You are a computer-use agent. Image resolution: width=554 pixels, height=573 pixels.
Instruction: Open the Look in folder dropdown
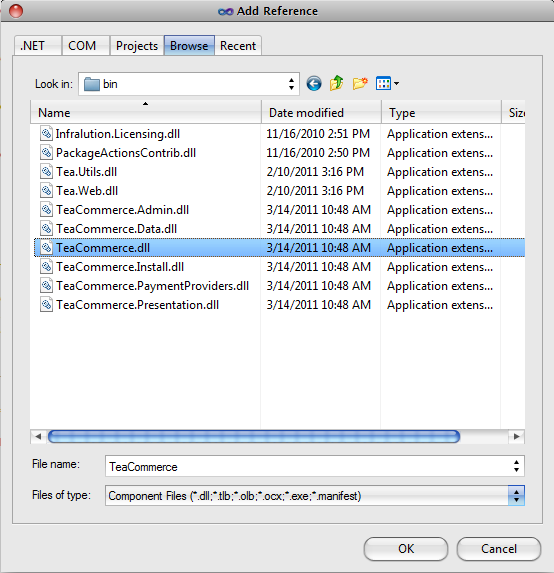[x=291, y=84]
